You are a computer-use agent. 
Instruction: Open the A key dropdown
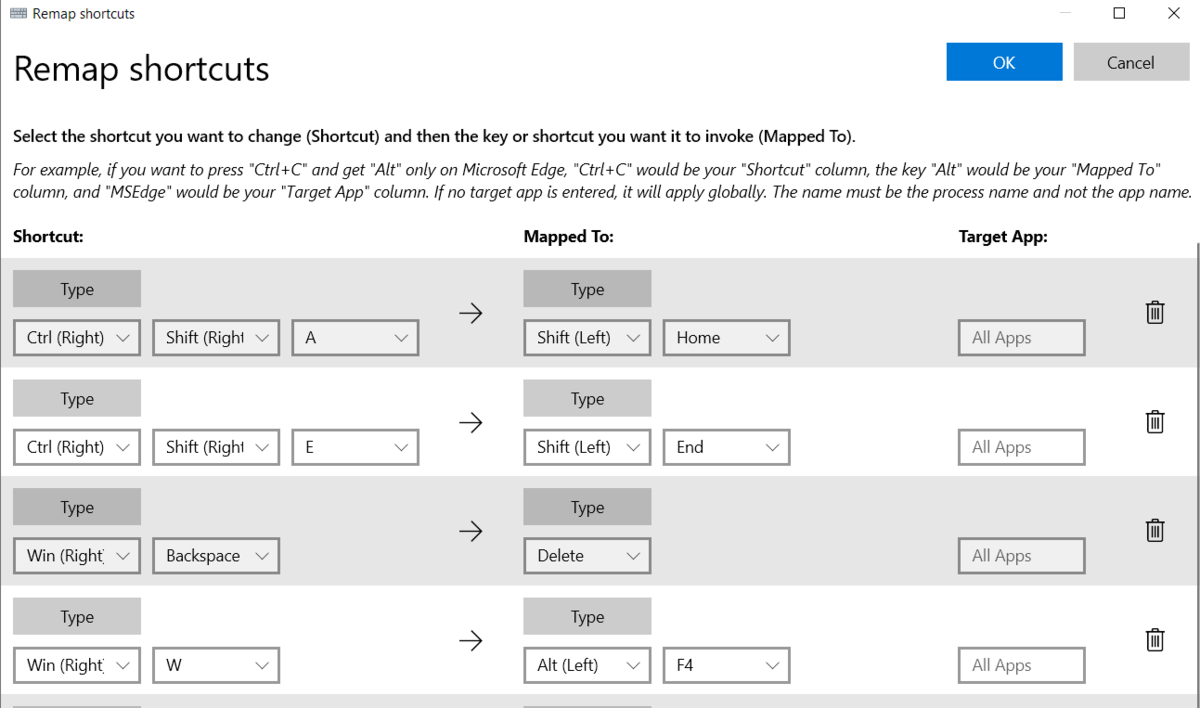(355, 338)
